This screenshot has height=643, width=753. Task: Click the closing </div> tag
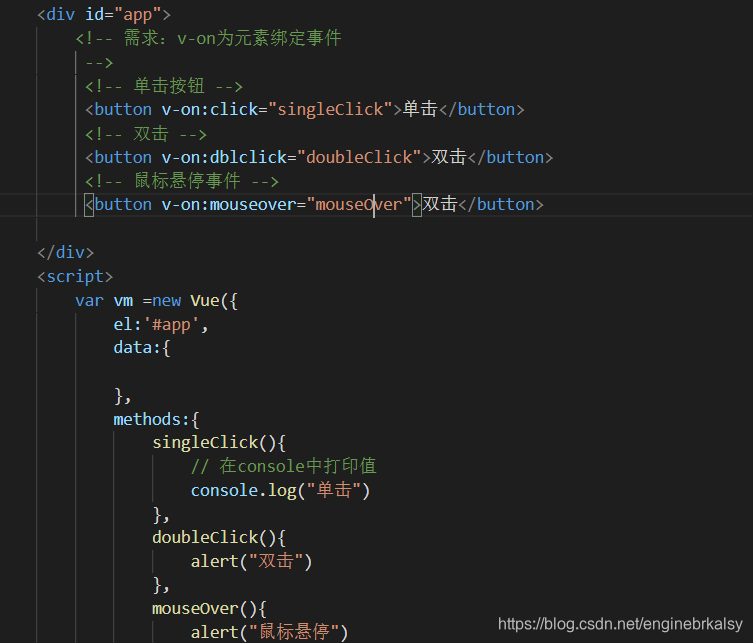click(66, 252)
